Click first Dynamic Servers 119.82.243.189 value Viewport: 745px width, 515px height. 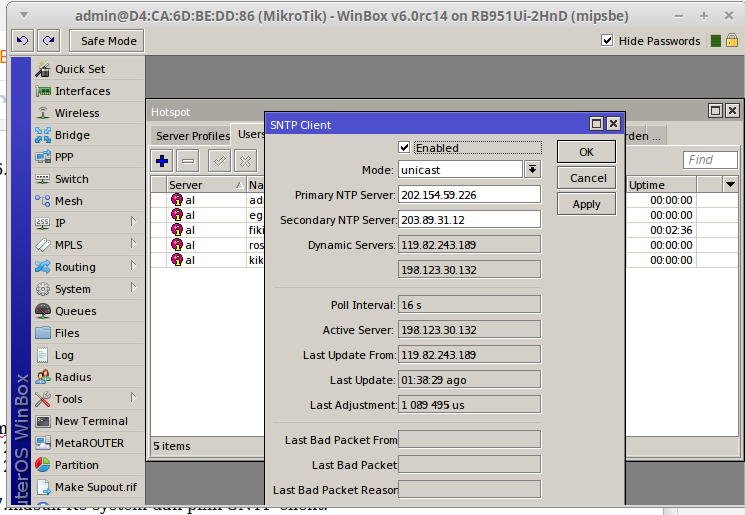(x=469, y=245)
